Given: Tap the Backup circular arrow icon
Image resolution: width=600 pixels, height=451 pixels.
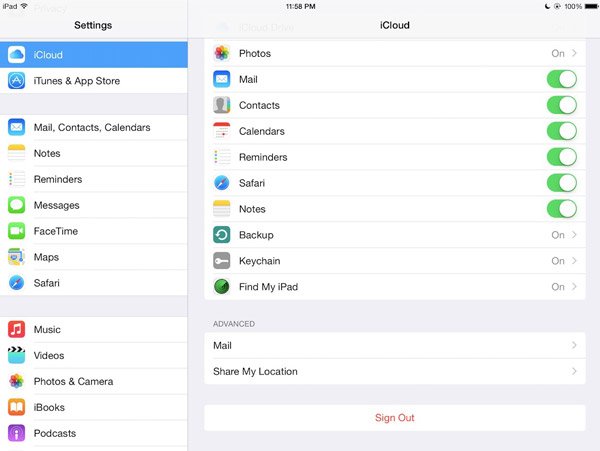Looking at the screenshot, I should point(222,235).
